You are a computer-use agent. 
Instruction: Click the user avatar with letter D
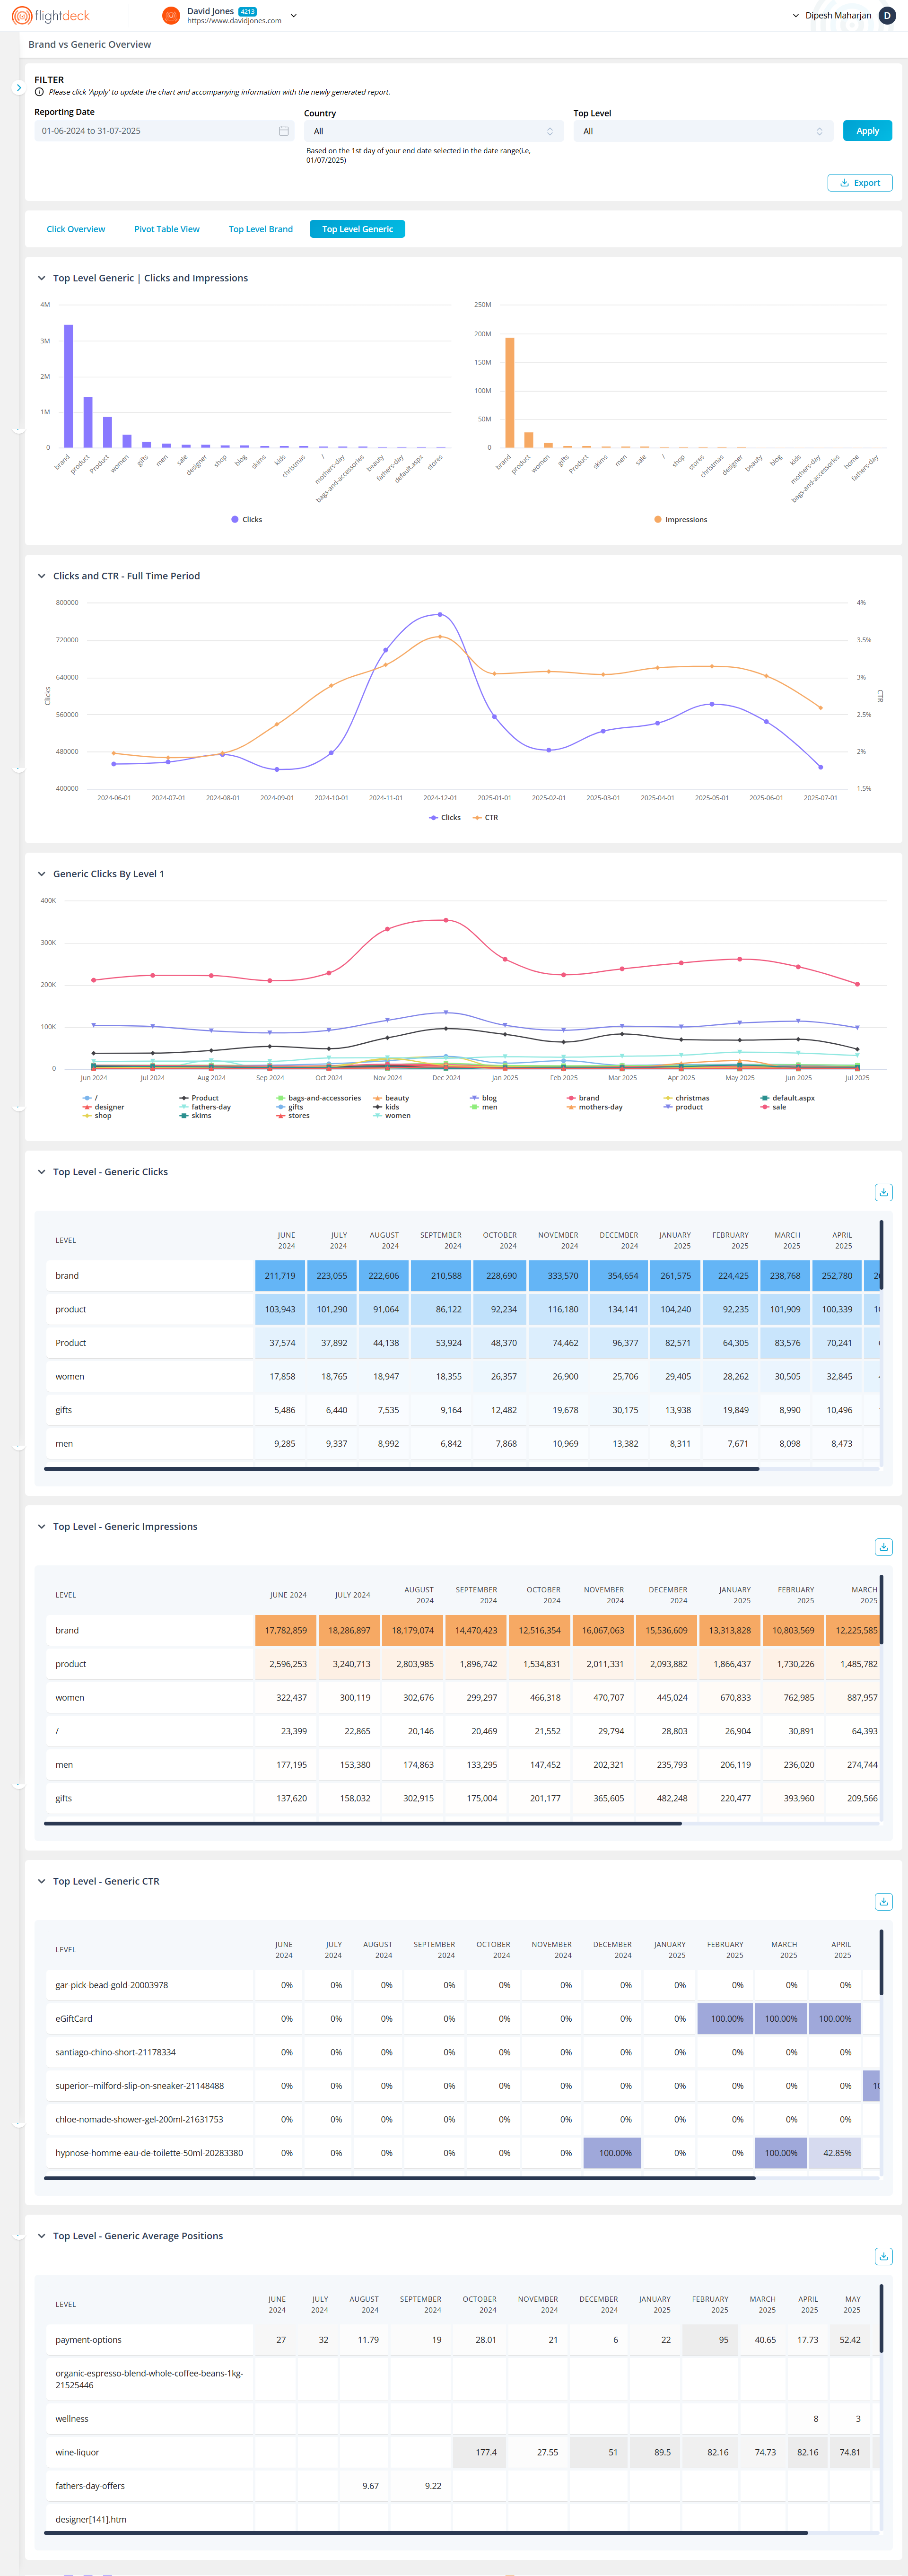[x=887, y=15]
